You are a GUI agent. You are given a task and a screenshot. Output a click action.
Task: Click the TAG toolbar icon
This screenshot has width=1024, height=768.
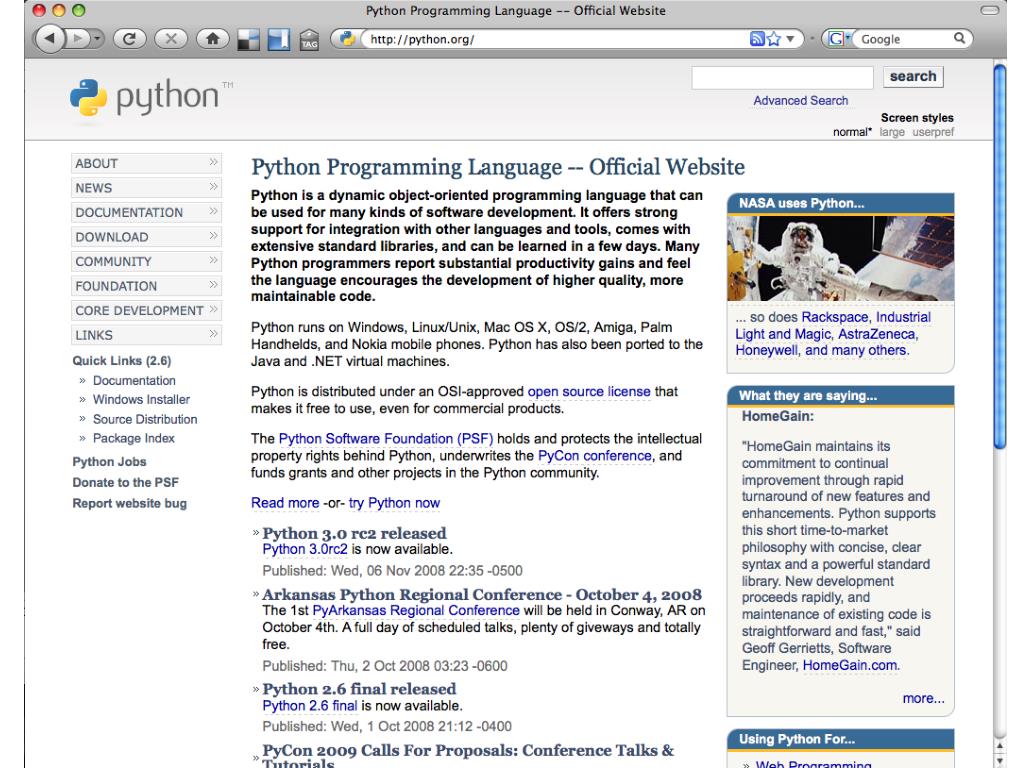(310, 40)
